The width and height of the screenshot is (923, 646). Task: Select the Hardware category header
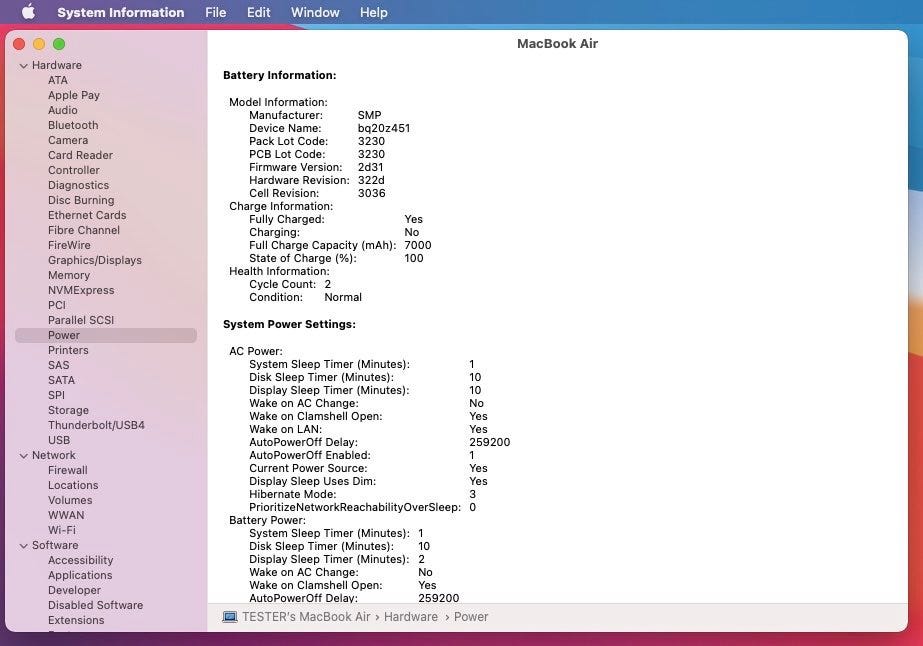[x=57, y=65]
